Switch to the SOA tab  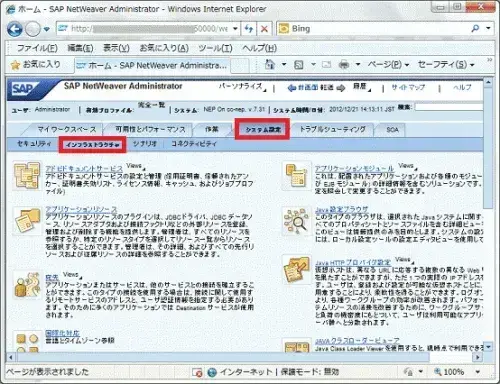pyautogui.click(x=392, y=130)
